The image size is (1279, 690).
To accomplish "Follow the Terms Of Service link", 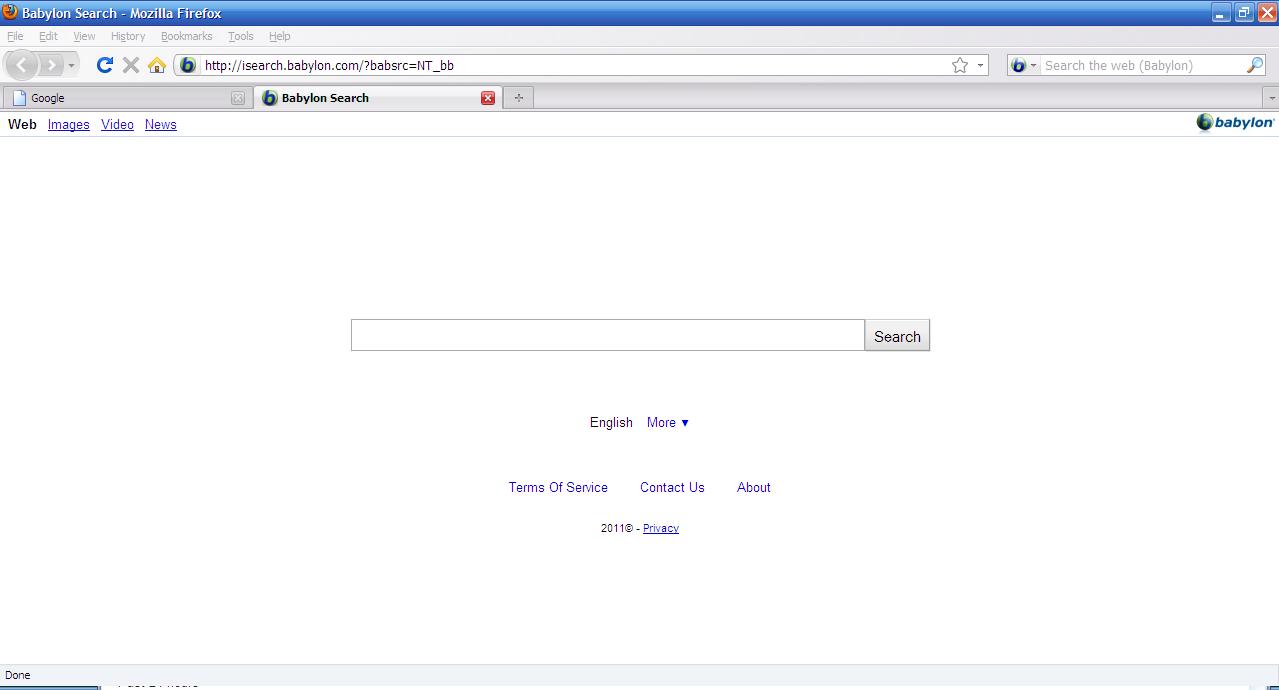I will pos(558,487).
